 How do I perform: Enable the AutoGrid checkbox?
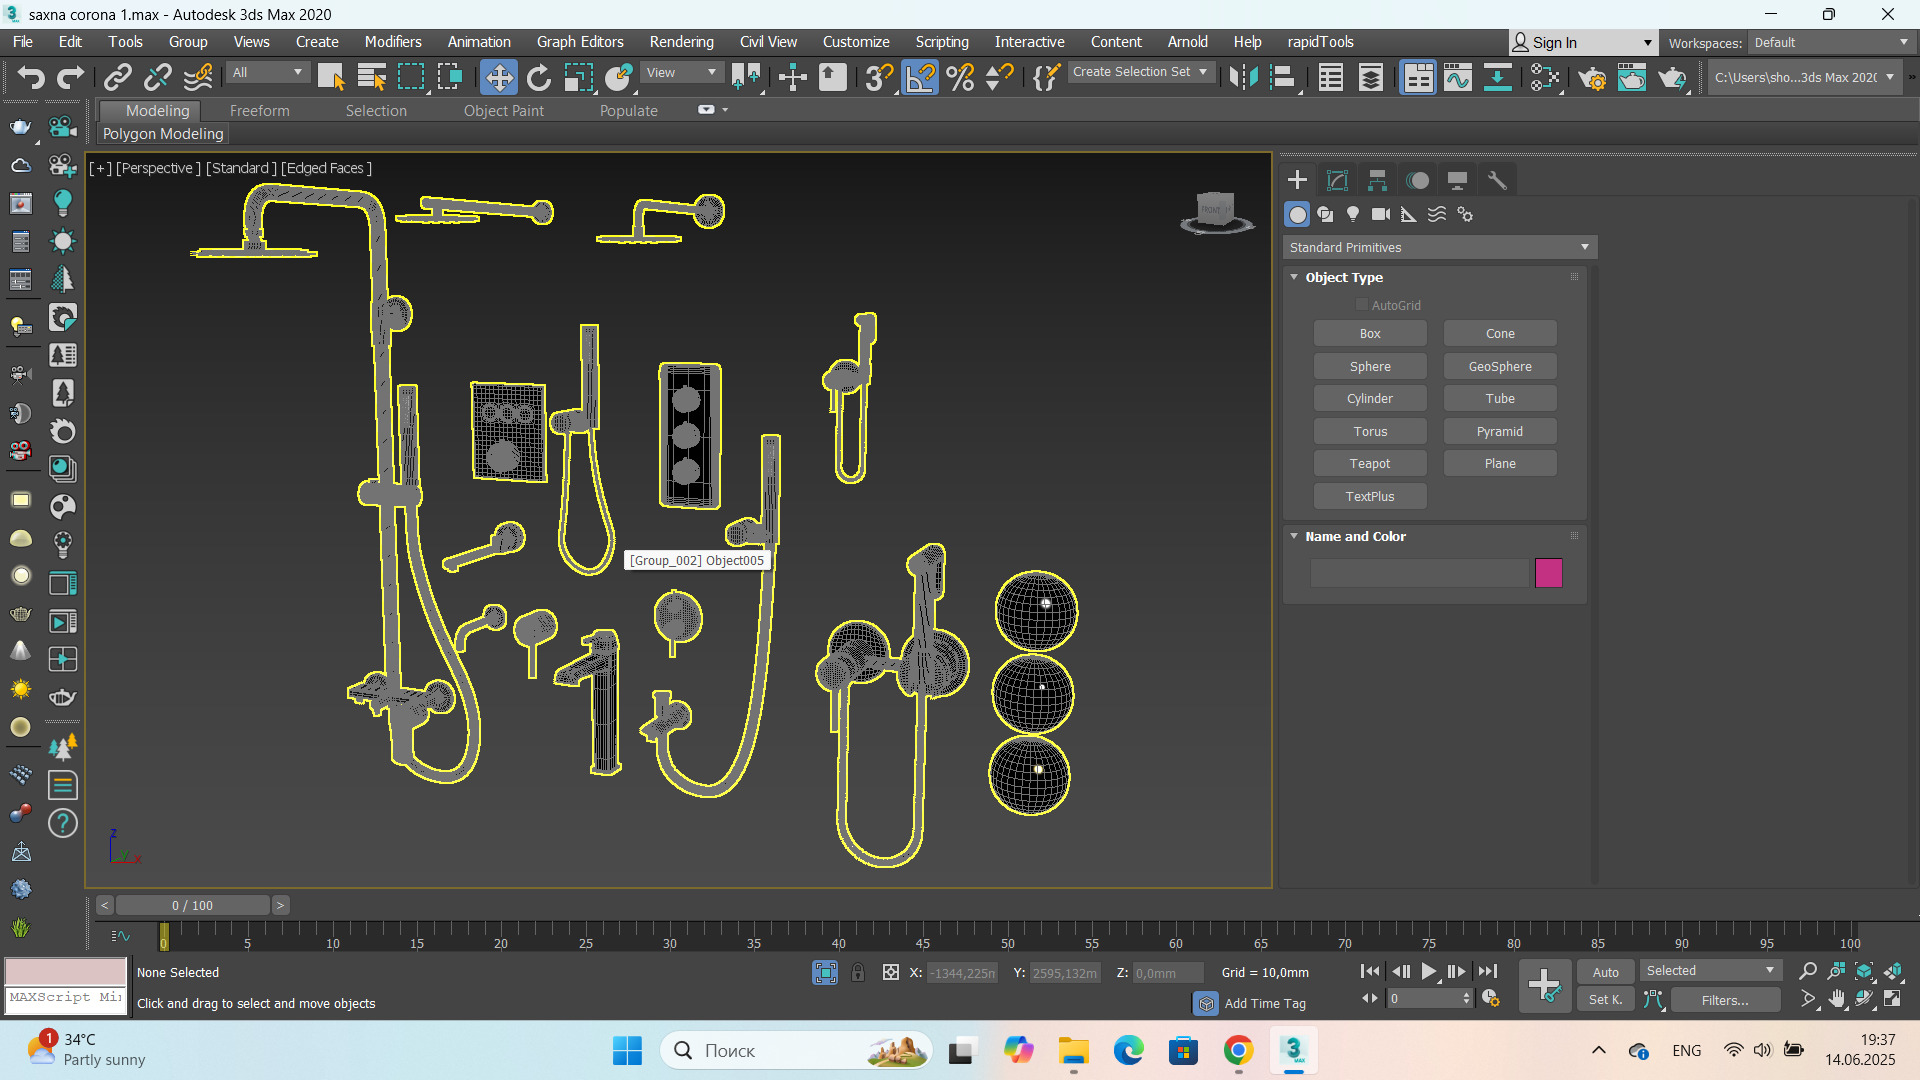coord(1361,305)
